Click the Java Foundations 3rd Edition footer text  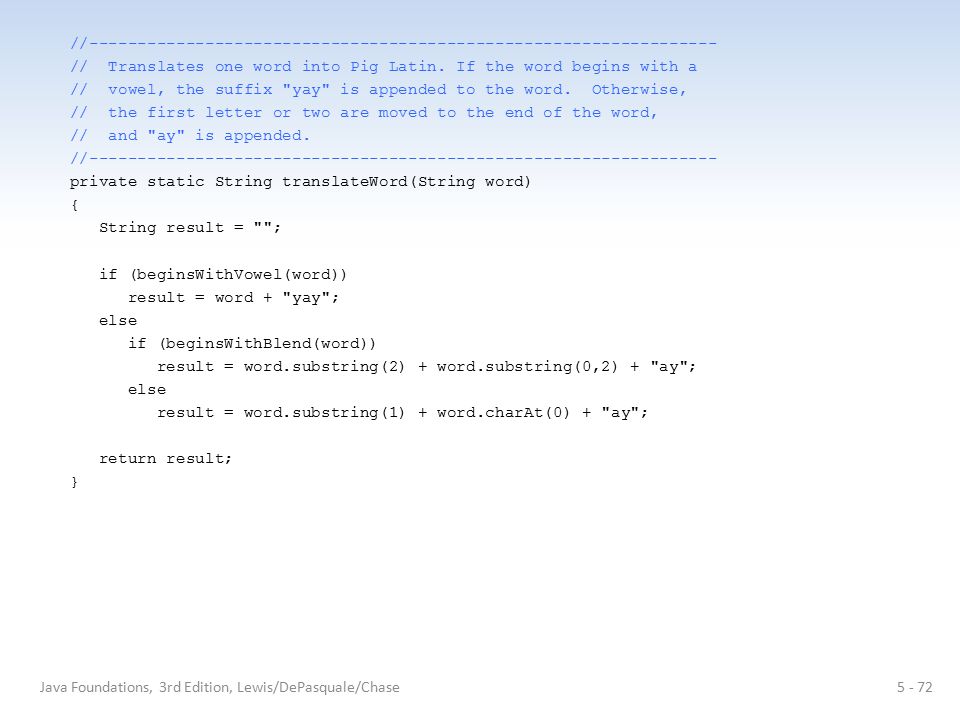coord(220,688)
